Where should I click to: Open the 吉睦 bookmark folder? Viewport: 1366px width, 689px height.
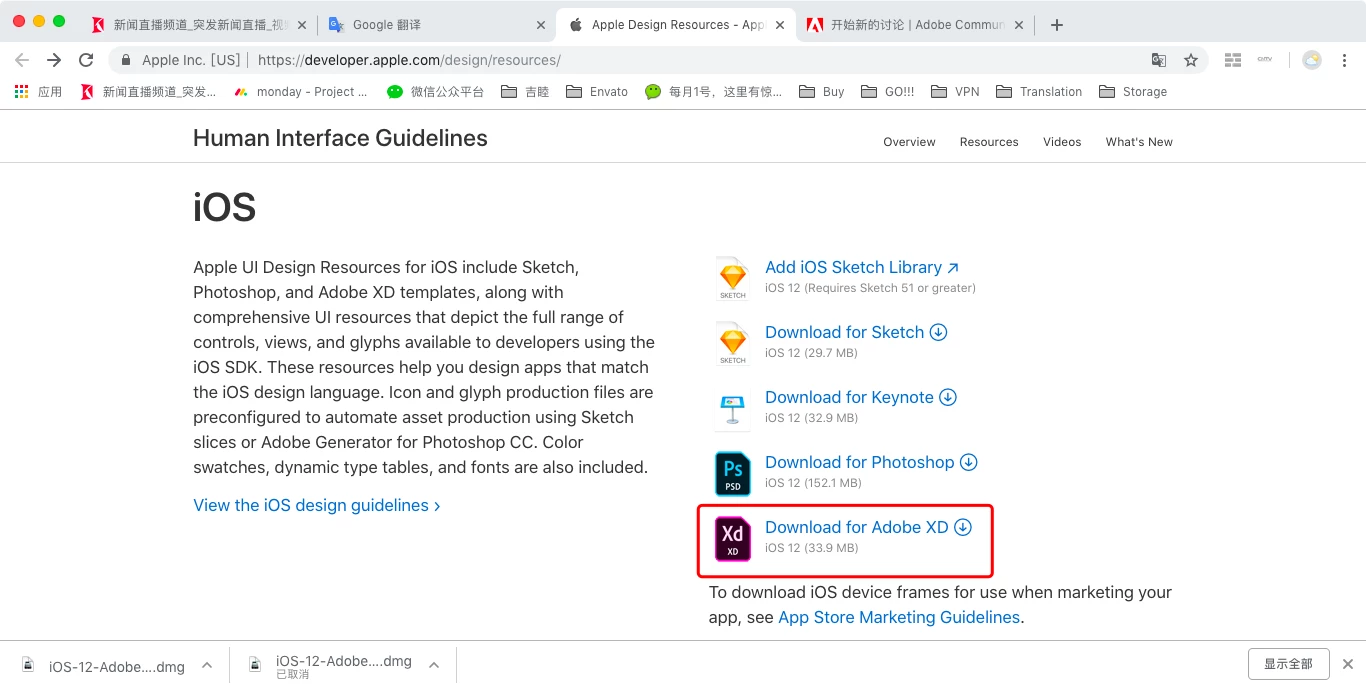coord(525,92)
